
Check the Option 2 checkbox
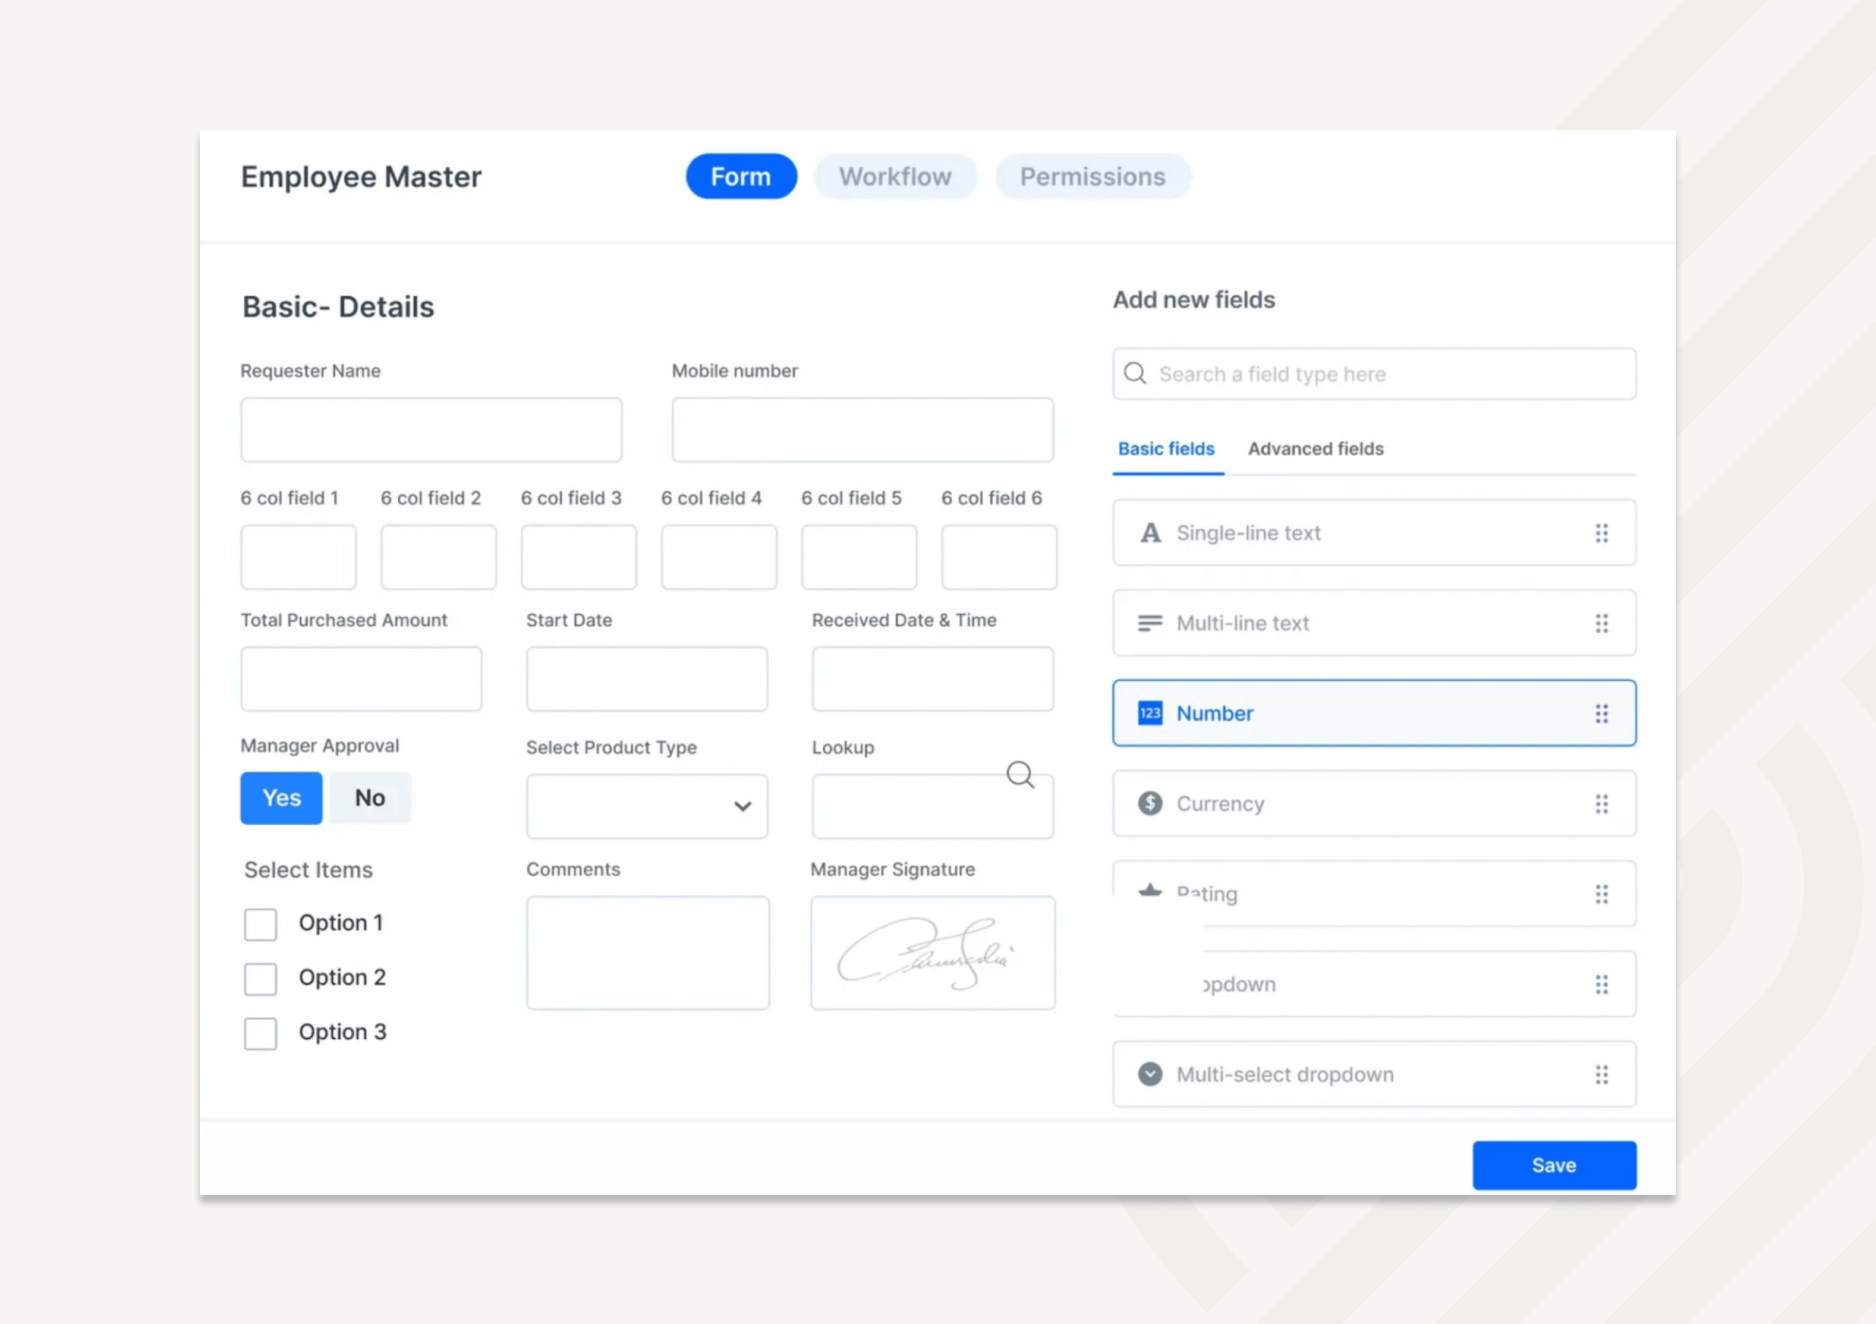point(260,978)
